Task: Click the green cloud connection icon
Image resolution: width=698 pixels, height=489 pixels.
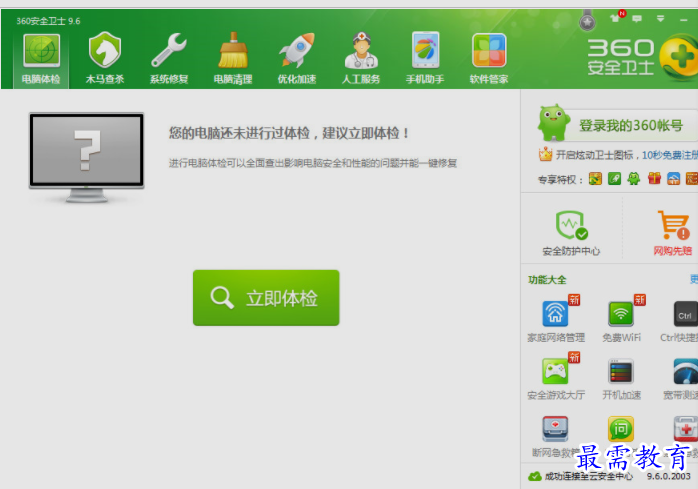Action: coord(535,477)
